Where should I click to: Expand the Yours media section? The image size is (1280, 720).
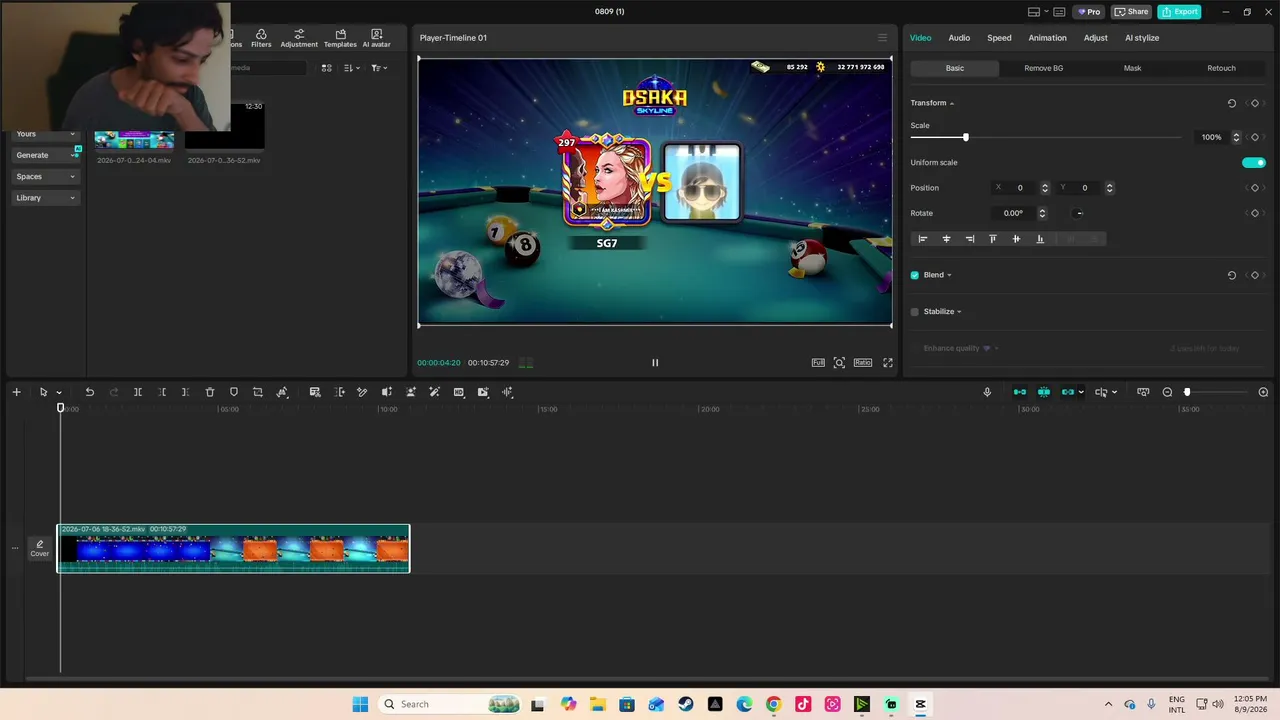point(46,134)
